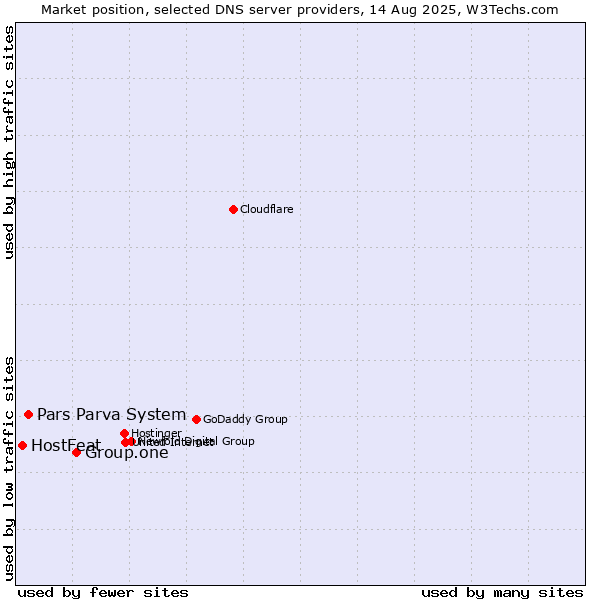
Task: Click the red GoDaddy Group data point
Action: click(x=196, y=419)
